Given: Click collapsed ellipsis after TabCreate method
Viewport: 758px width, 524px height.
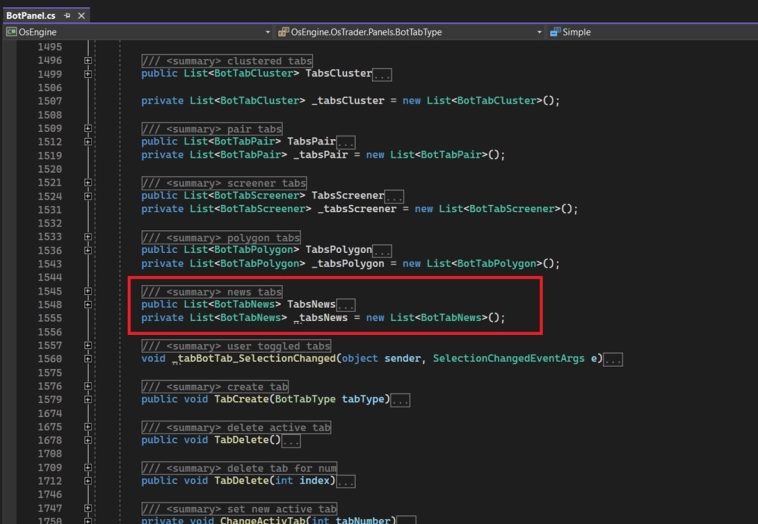Looking at the screenshot, I should click(400, 401).
